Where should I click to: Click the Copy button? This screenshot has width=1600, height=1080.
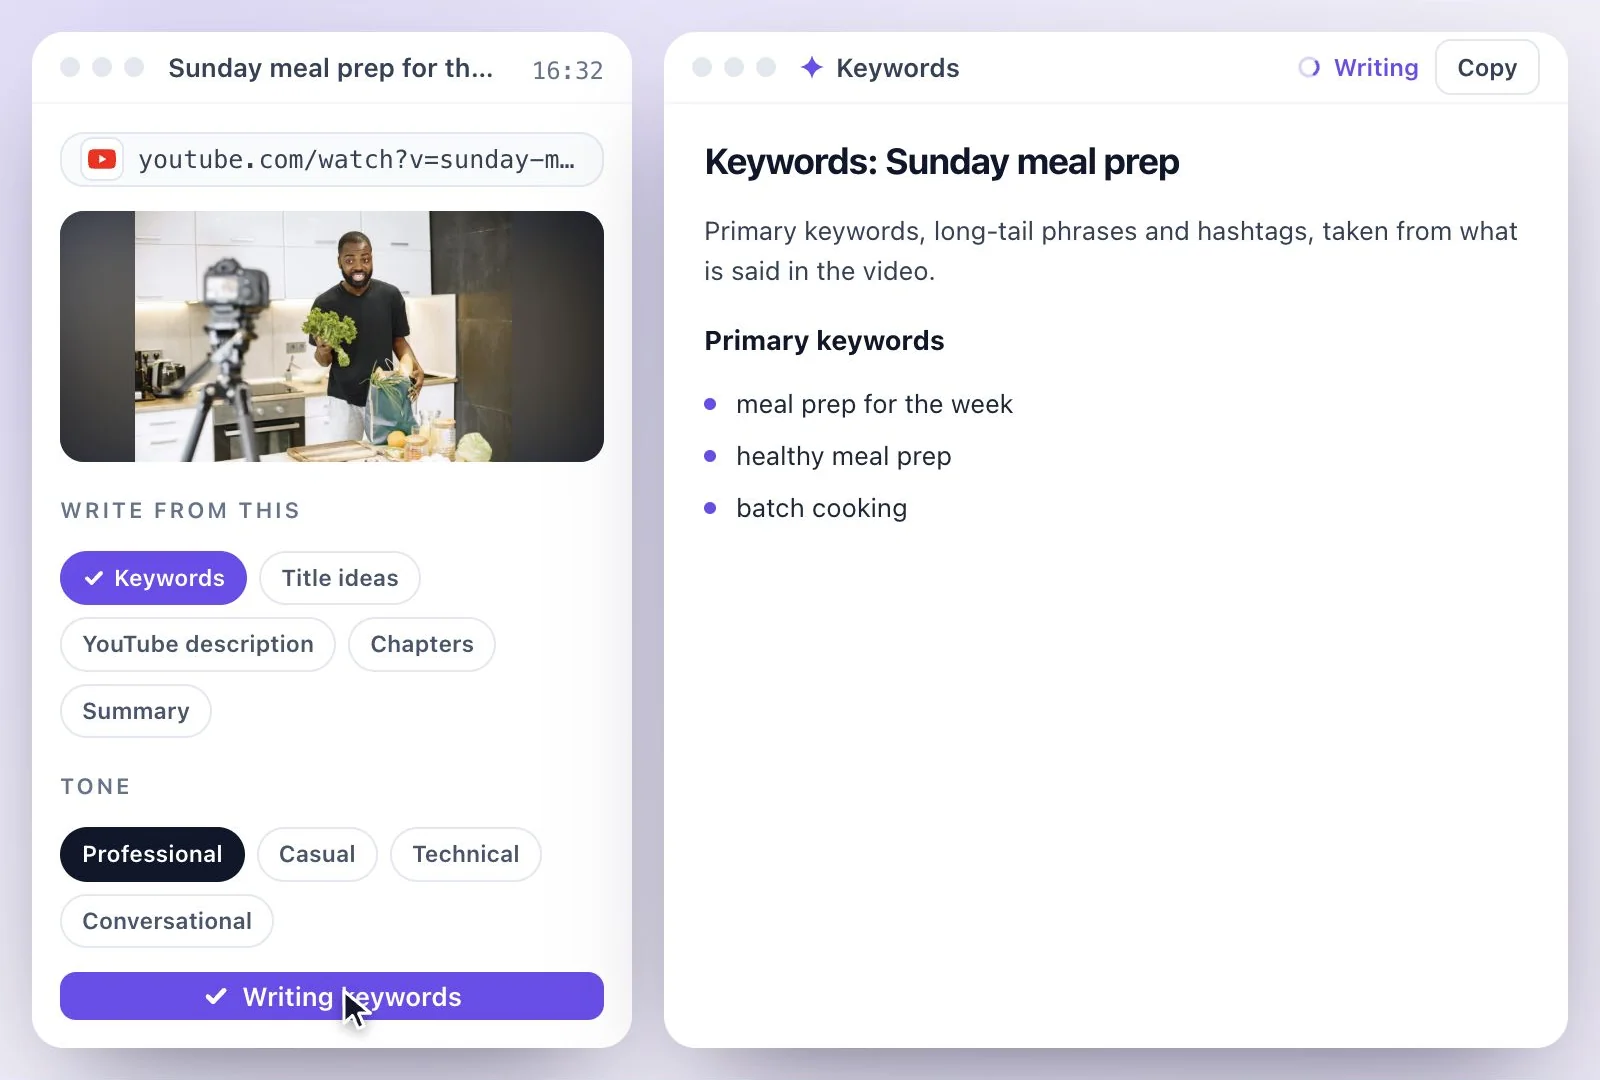1487,67
